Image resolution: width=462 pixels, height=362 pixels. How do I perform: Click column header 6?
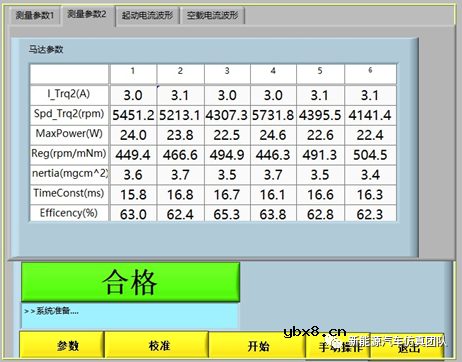tap(370, 74)
